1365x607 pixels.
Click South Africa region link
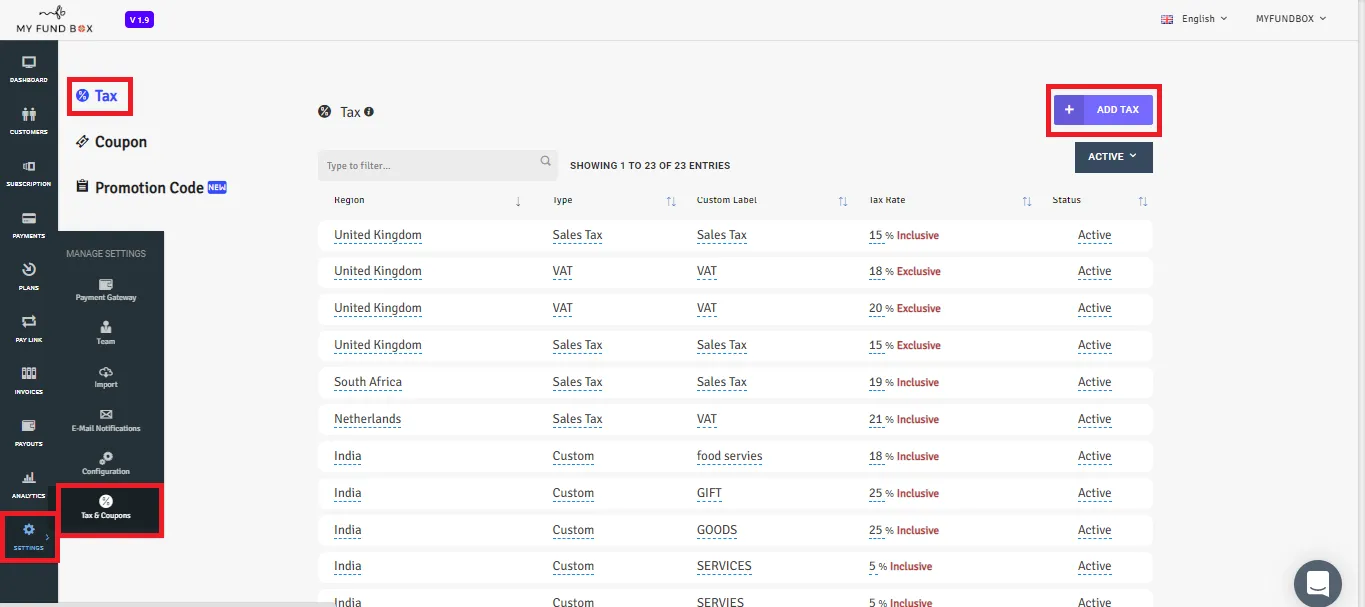tap(368, 382)
